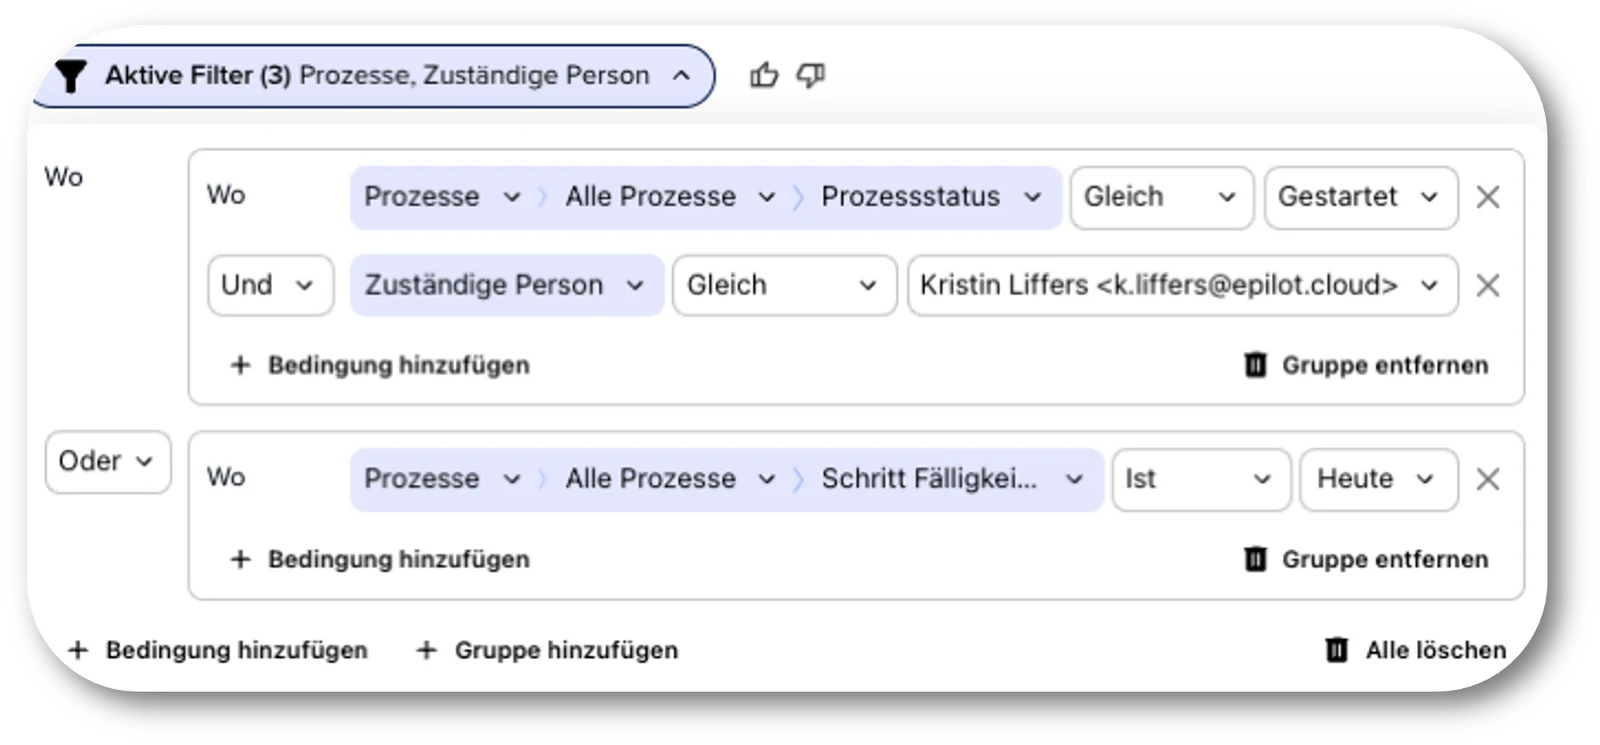The width and height of the screenshot is (1600, 745).
Task: Click trash icon to remove first group
Action: tap(1255, 365)
